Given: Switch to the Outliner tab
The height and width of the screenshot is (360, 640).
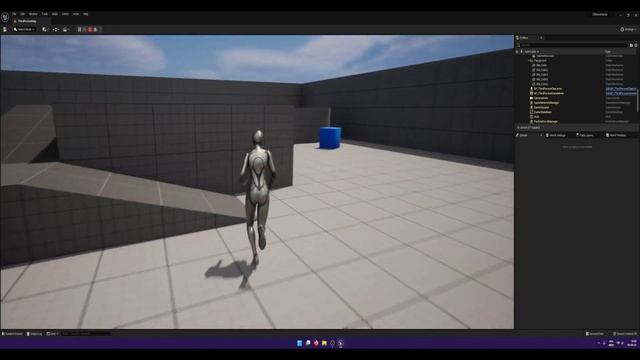Looking at the screenshot, I should click(x=524, y=38).
